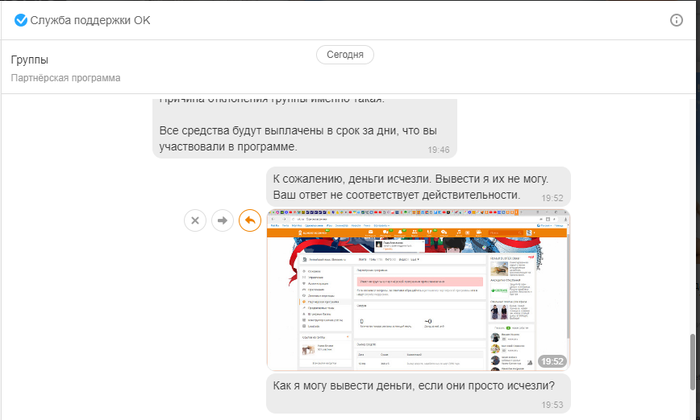Click the 19:53 timestamp on the last message

tap(552, 404)
